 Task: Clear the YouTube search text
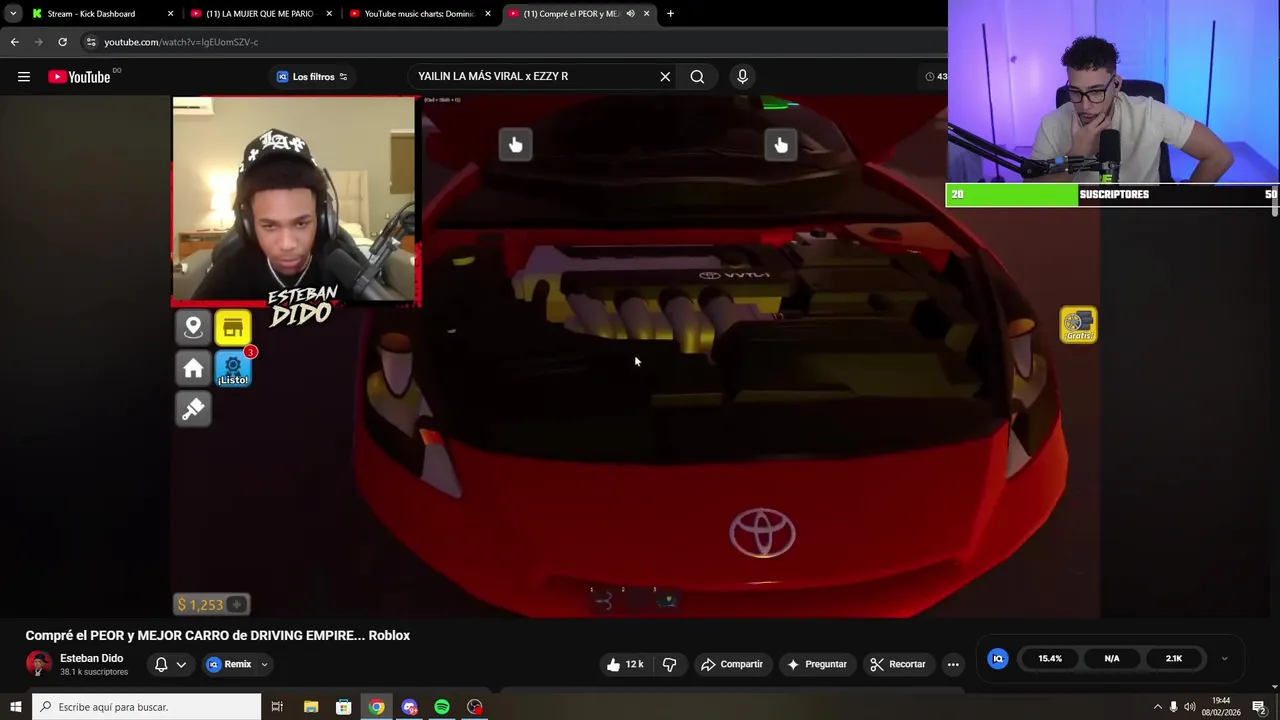coord(665,76)
